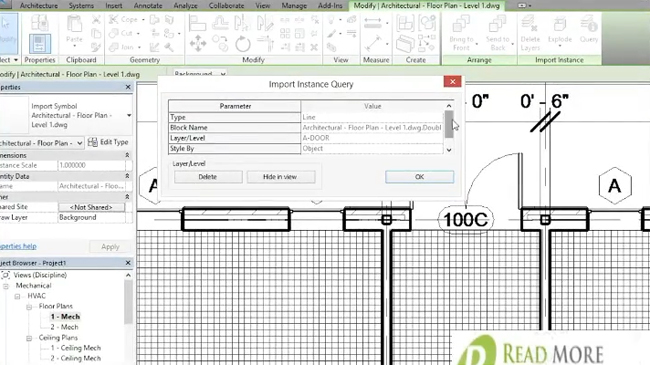This screenshot has width=650, height=365.
Task: Open the Cut geometry dropdown arrow
Action: point(138,34)
